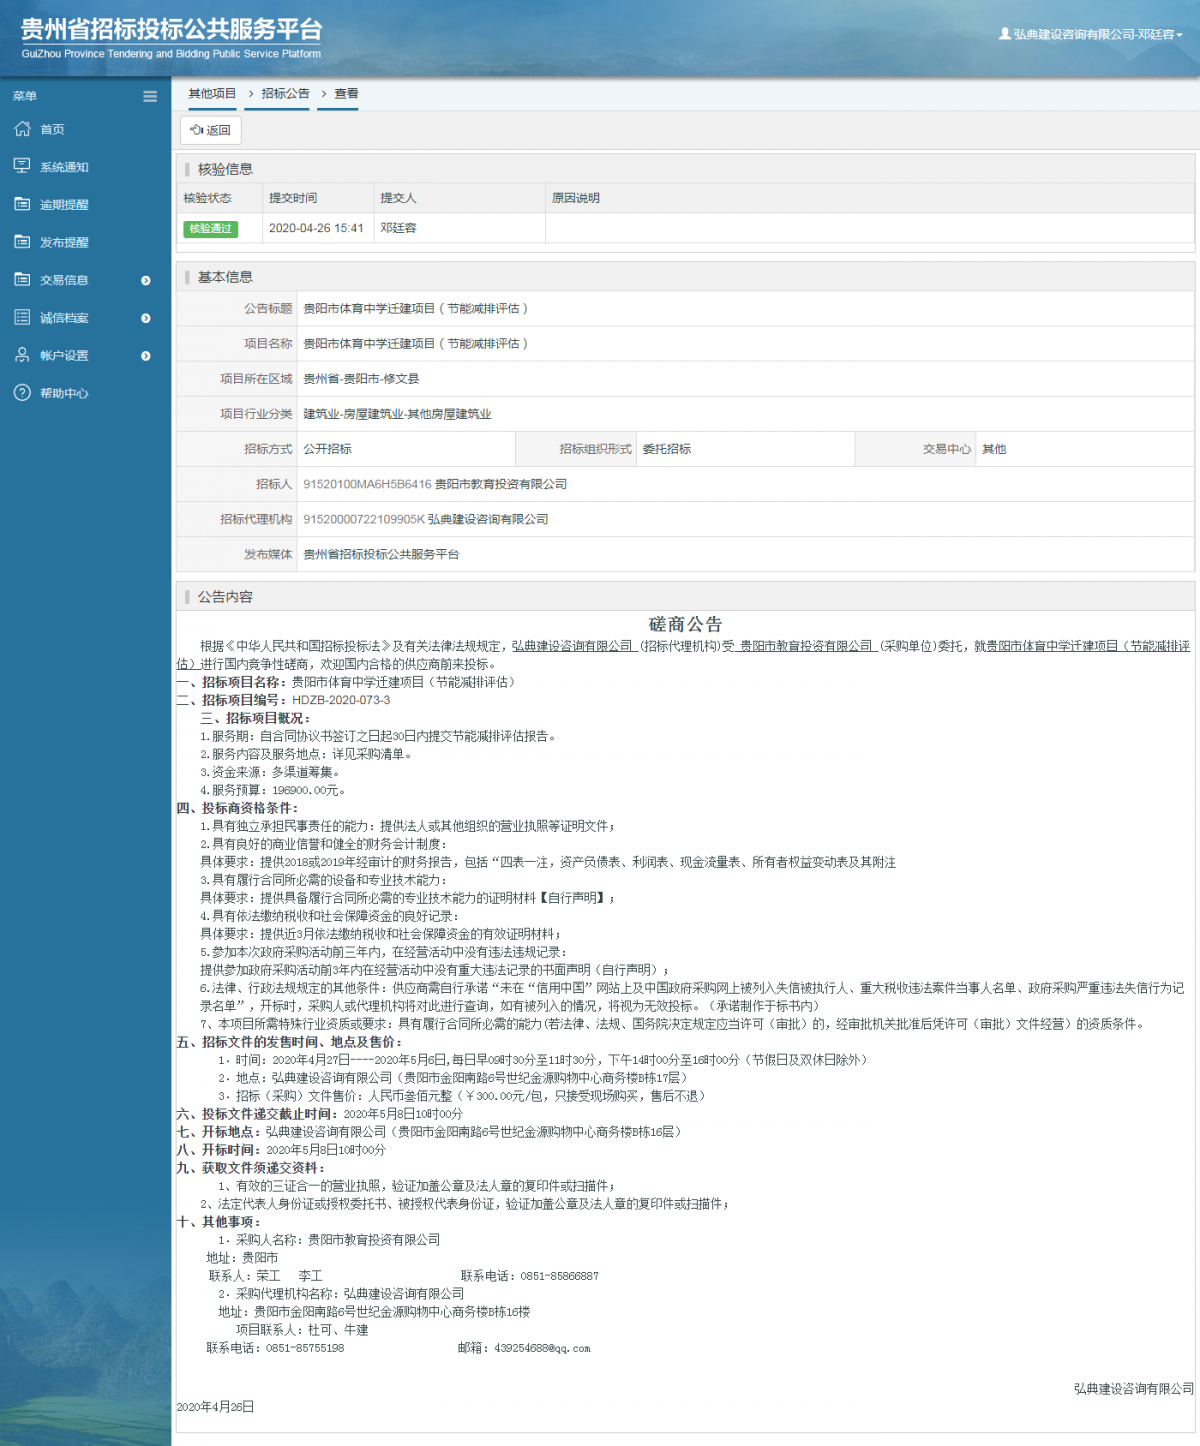
Task: Click the 贵州省招标投标公共服务平台 title logo
Action: click(171, 38)
